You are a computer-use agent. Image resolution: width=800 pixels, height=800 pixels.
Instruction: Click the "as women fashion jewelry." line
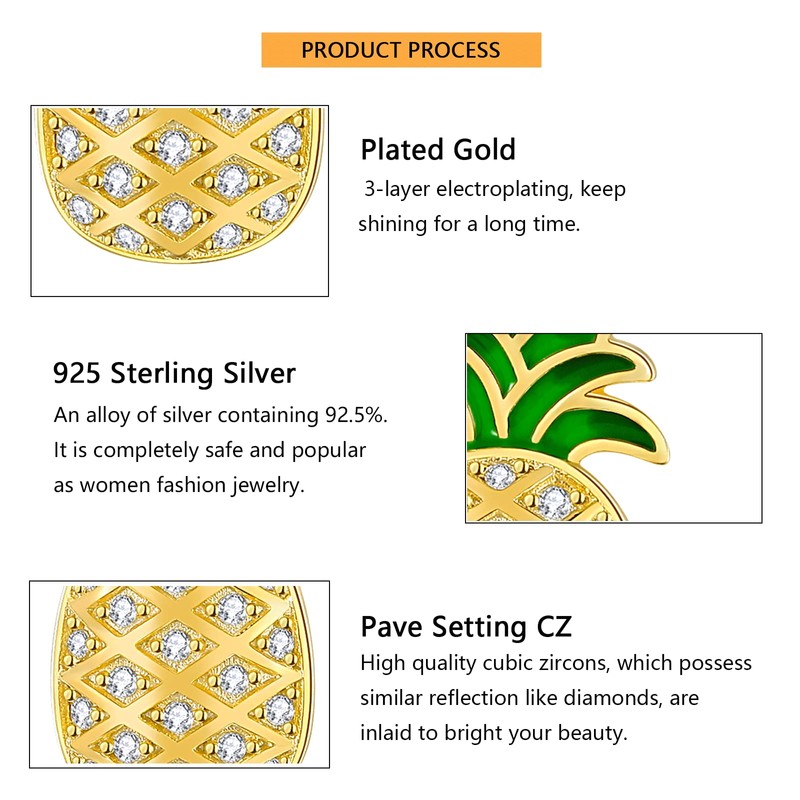(179, 485)
